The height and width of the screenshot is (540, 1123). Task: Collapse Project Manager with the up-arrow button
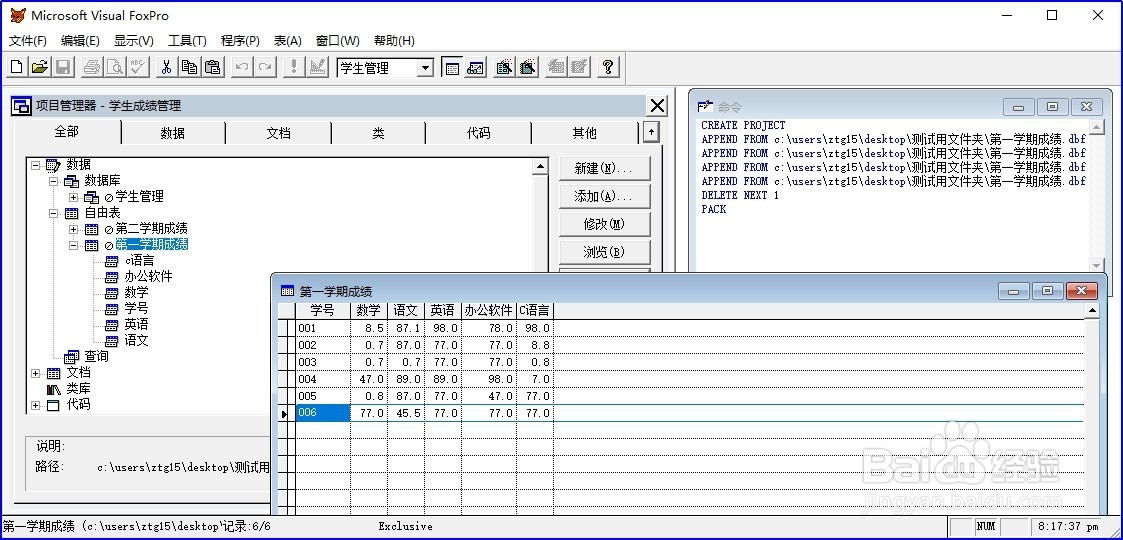coord(650,132)
